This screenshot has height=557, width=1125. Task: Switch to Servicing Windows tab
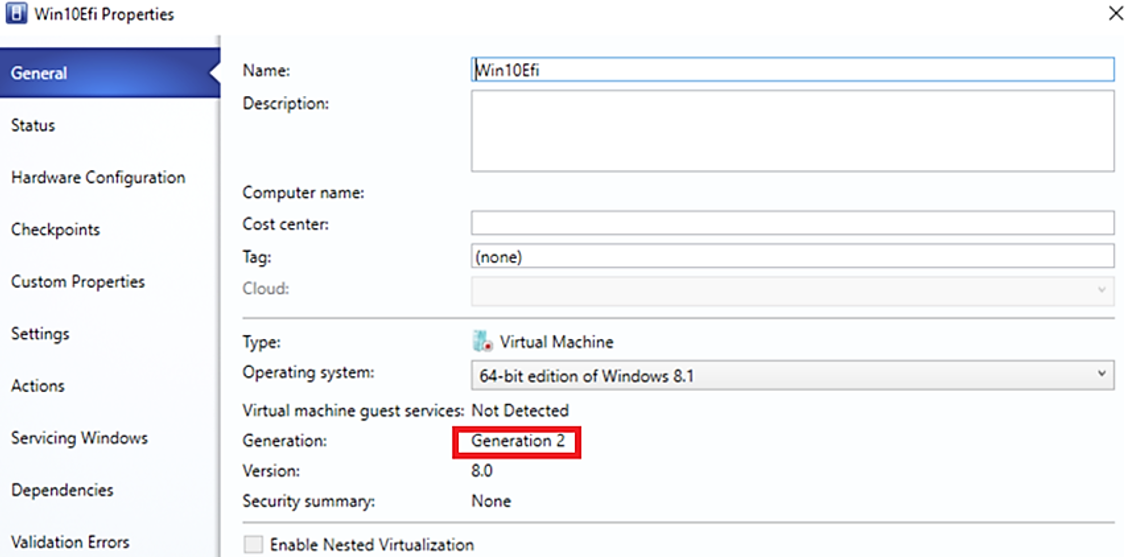coord(79,438)
